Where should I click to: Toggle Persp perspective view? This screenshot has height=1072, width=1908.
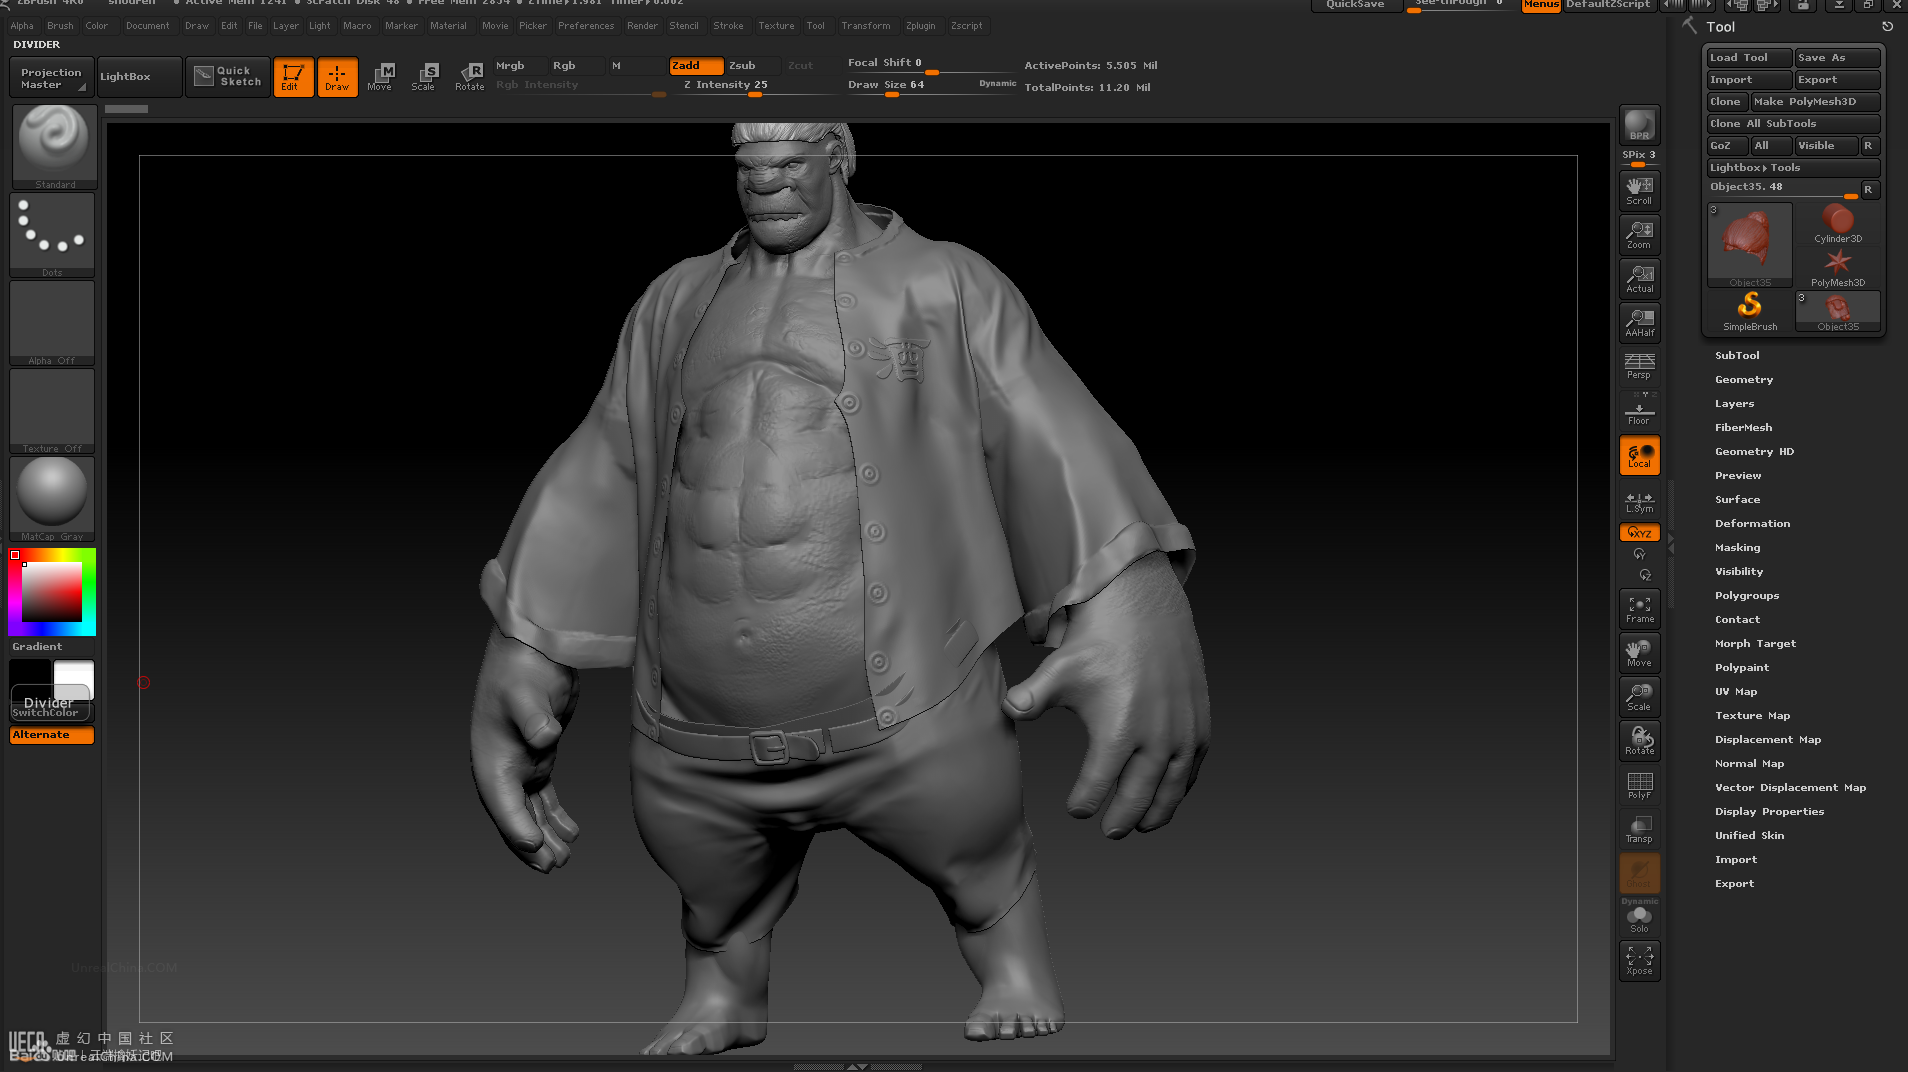1639,366
